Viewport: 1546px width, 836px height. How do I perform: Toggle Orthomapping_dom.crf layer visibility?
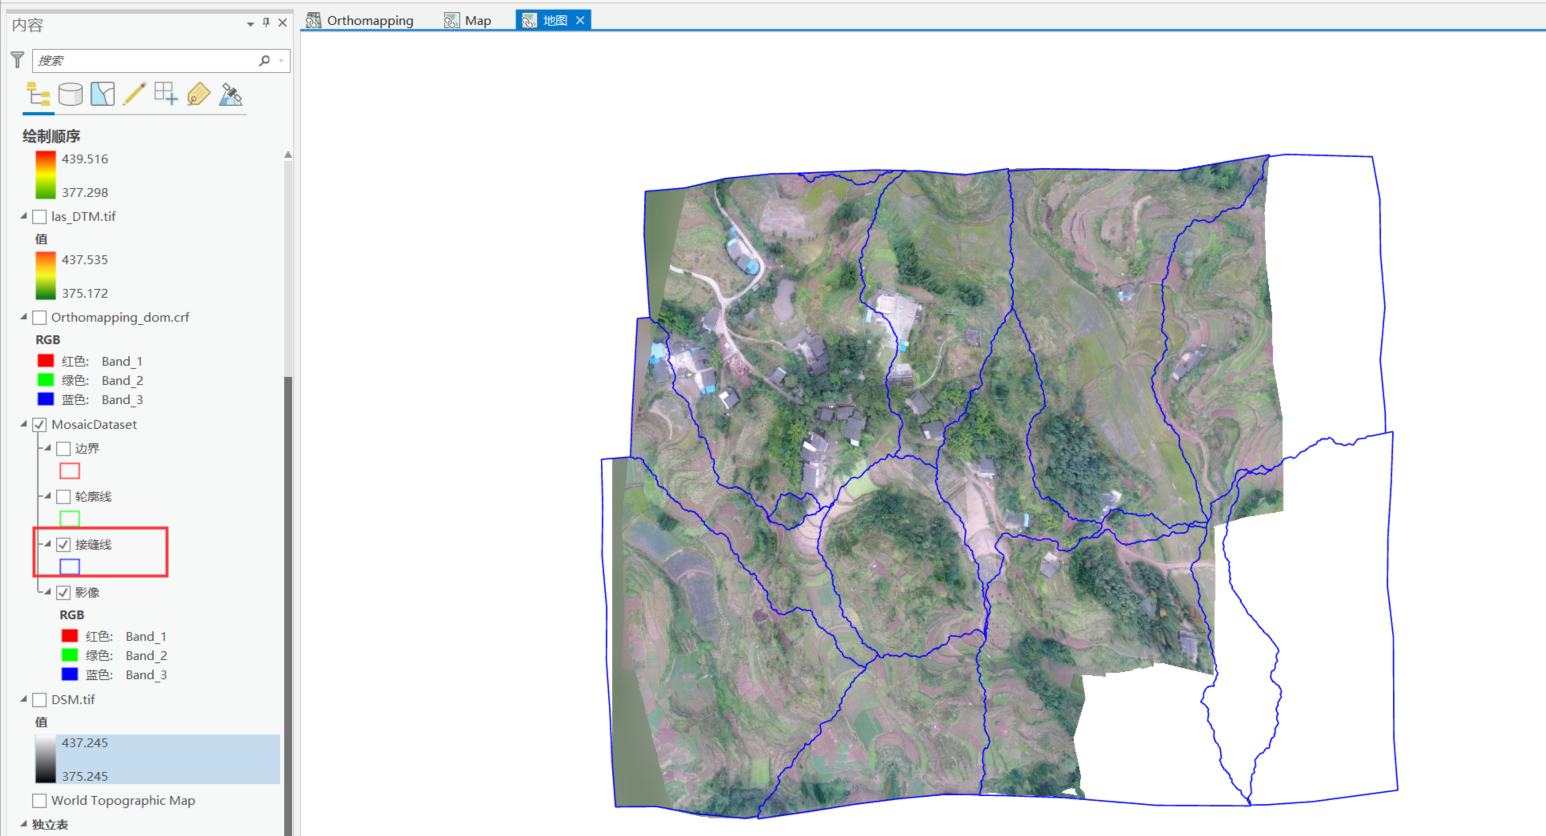(40, 317)
